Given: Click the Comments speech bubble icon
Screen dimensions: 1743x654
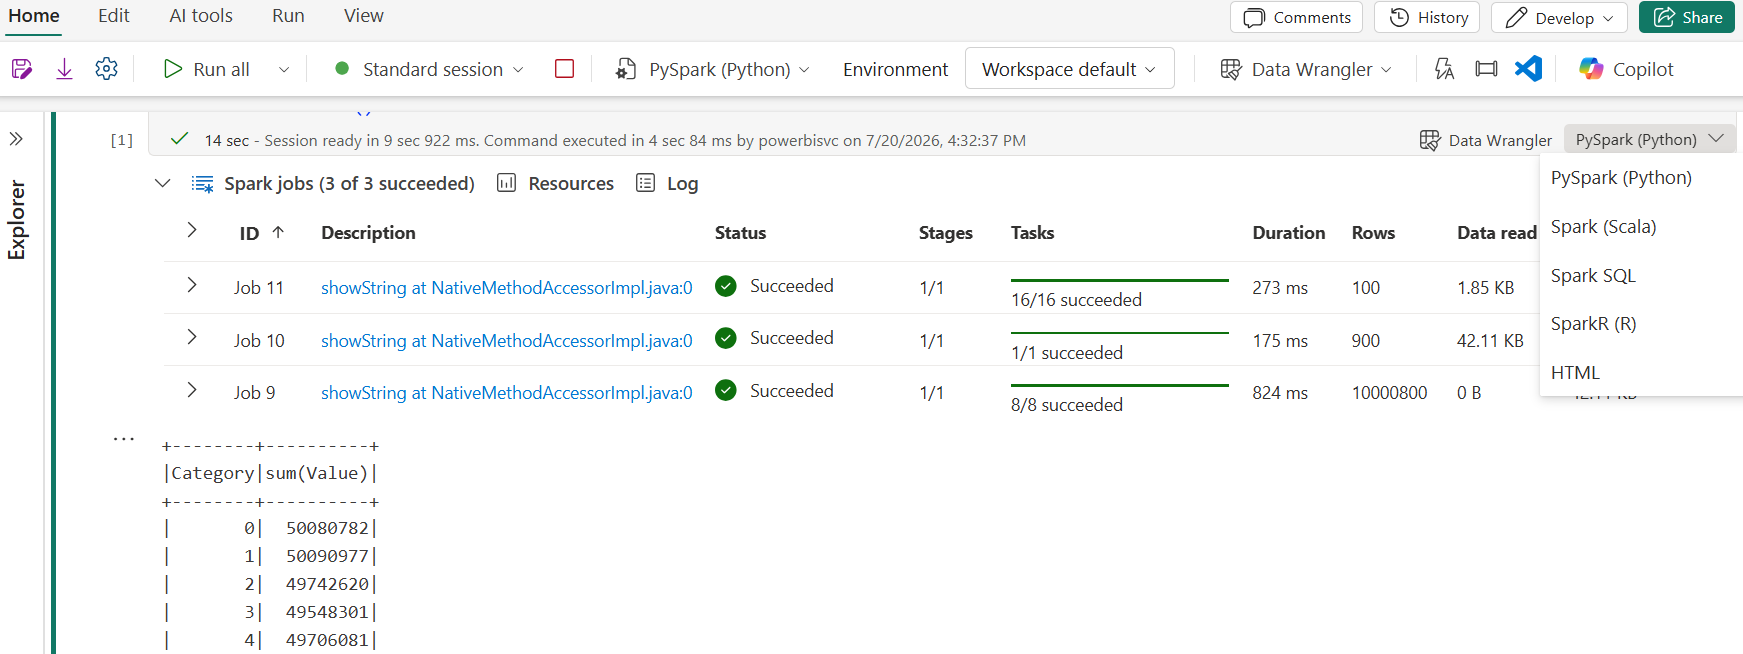Looking at the screenshot, I should click(1254, 18).
